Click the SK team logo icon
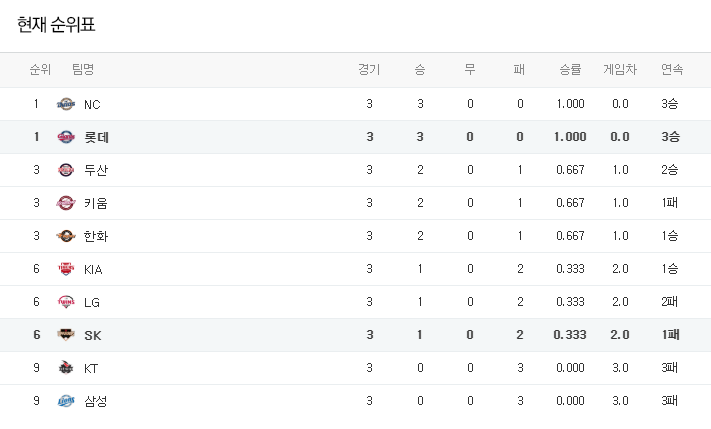 point(66,335)
